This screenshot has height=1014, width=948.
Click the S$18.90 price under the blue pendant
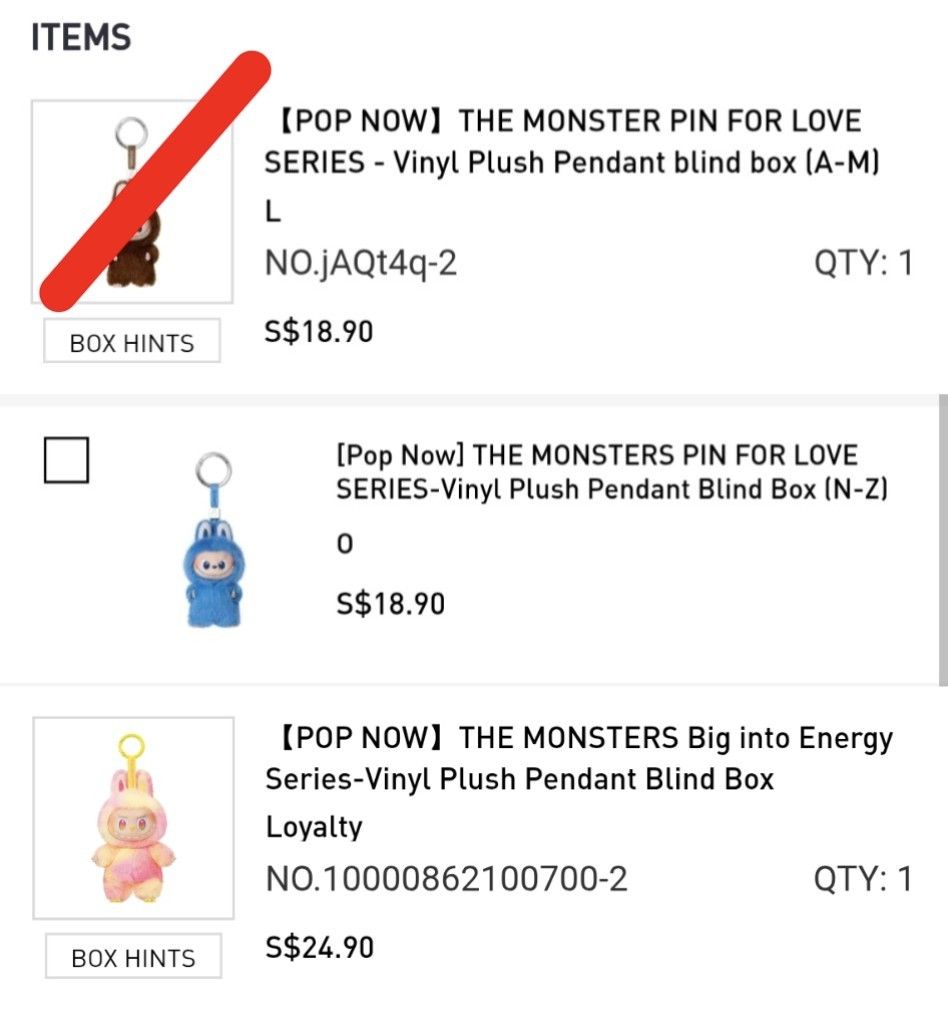(390, 603)
